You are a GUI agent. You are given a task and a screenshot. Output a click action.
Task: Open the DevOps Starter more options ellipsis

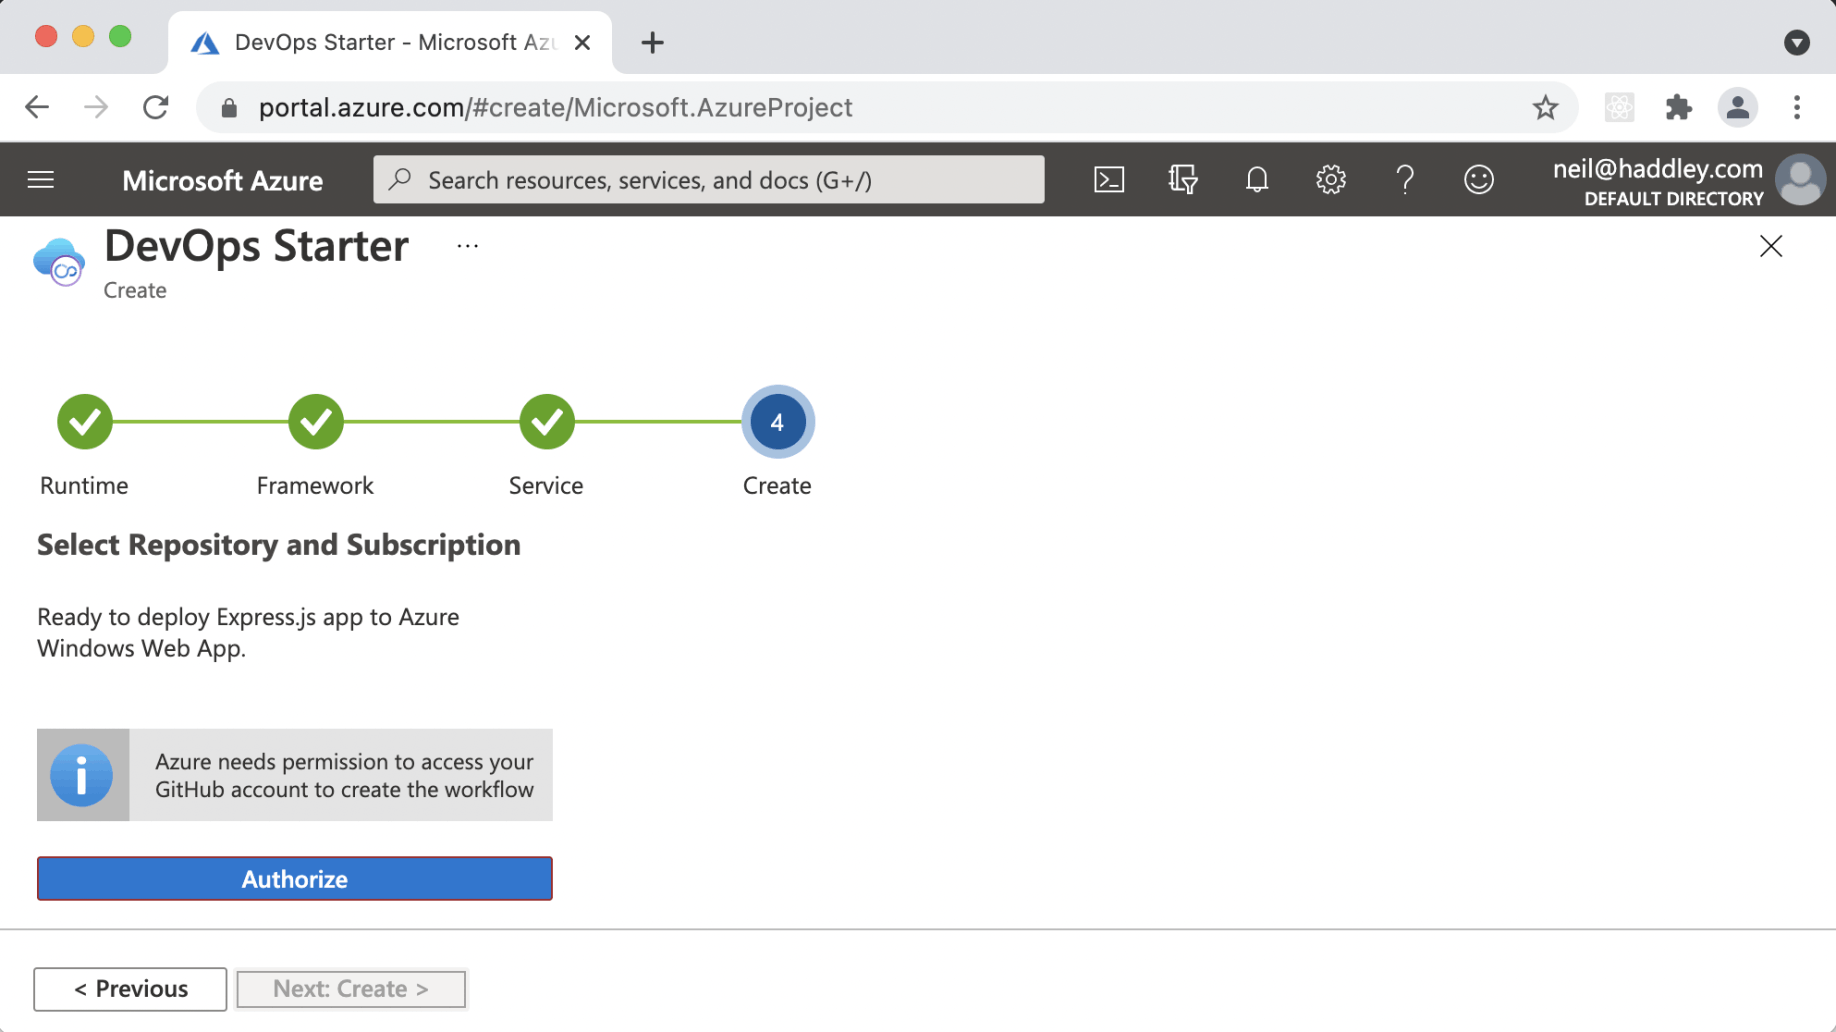(467, 246)
